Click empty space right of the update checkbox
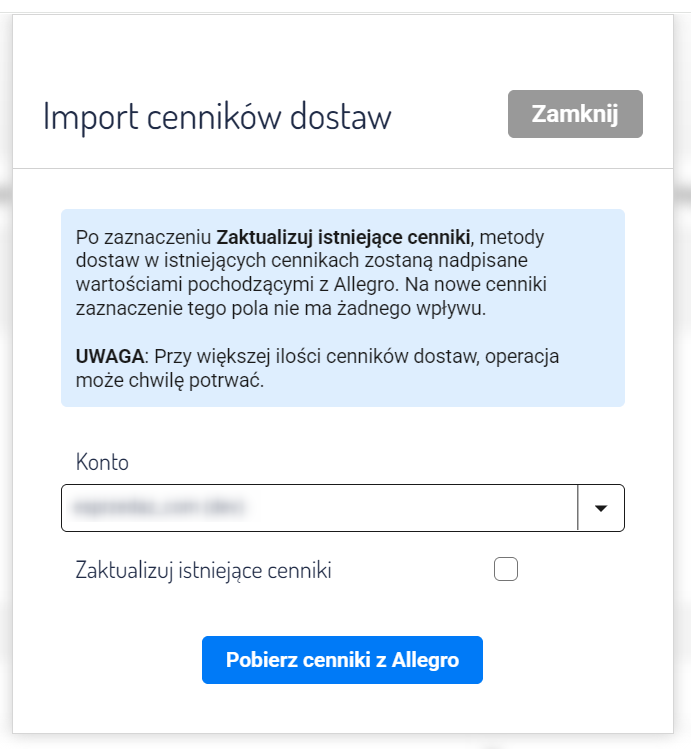 coord(573,569)
